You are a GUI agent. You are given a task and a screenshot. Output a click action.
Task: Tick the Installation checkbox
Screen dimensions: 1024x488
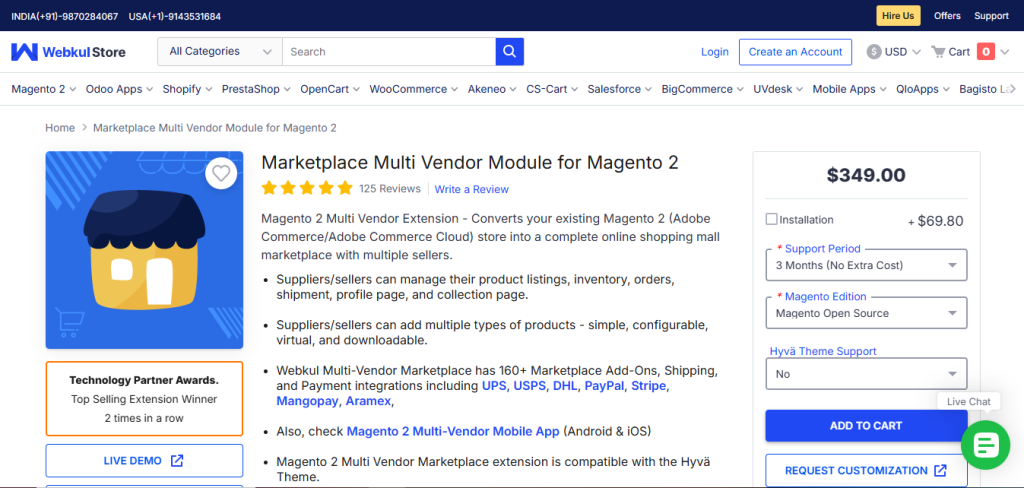771,220
